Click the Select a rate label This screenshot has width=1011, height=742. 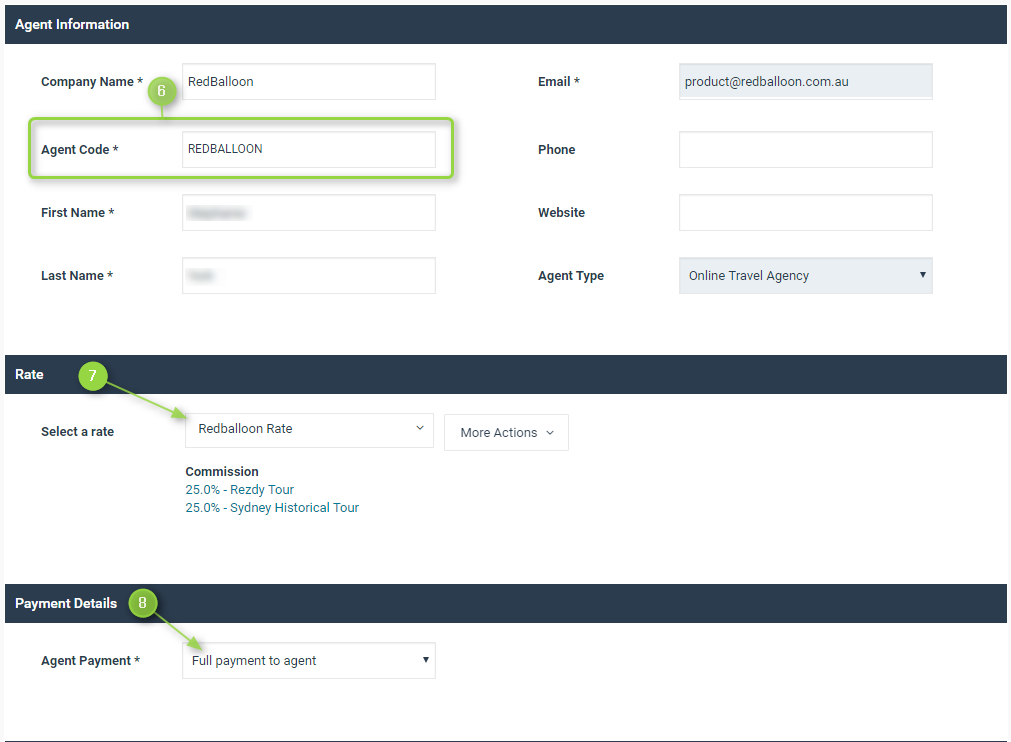tap(77, 432)
